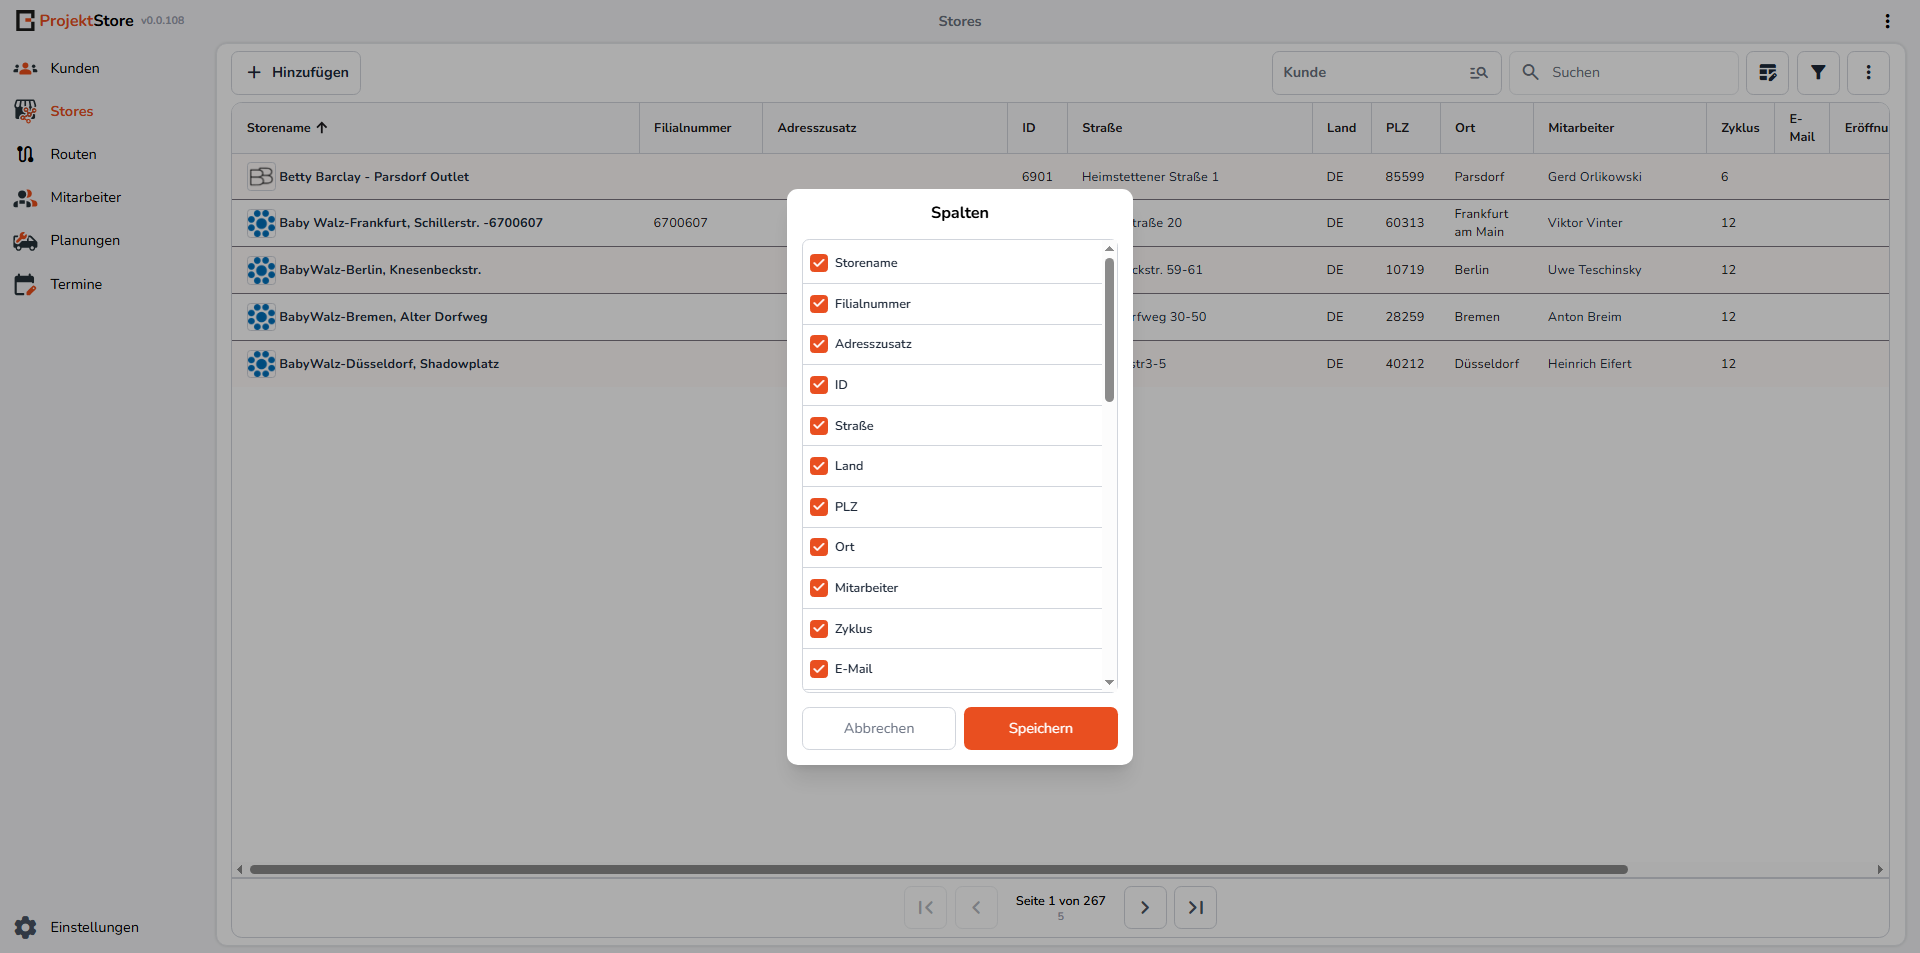Uncheck the Land column checkbox
The height and width of the screenshot is (953, 1920).
coord(819,466)
